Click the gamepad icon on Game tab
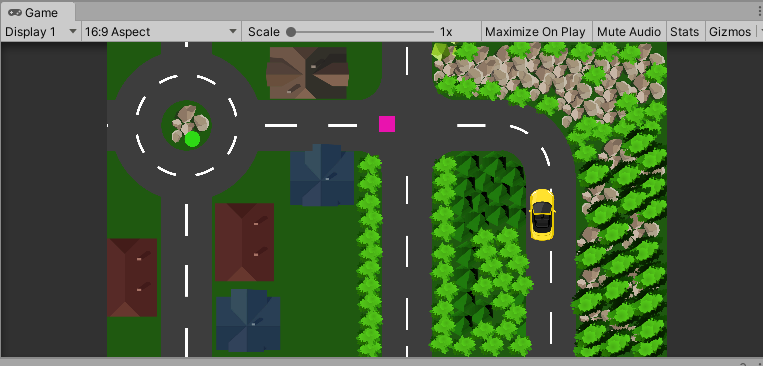The width and height of the screenshot is (763, 366). click(15, 12)
